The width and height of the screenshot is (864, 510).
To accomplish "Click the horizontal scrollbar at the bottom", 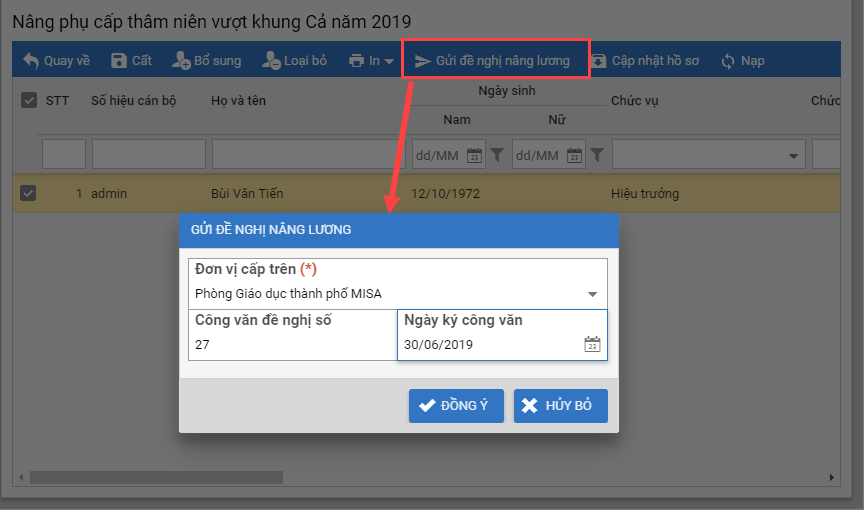I will pyautogui.click(x=155, y=478).
